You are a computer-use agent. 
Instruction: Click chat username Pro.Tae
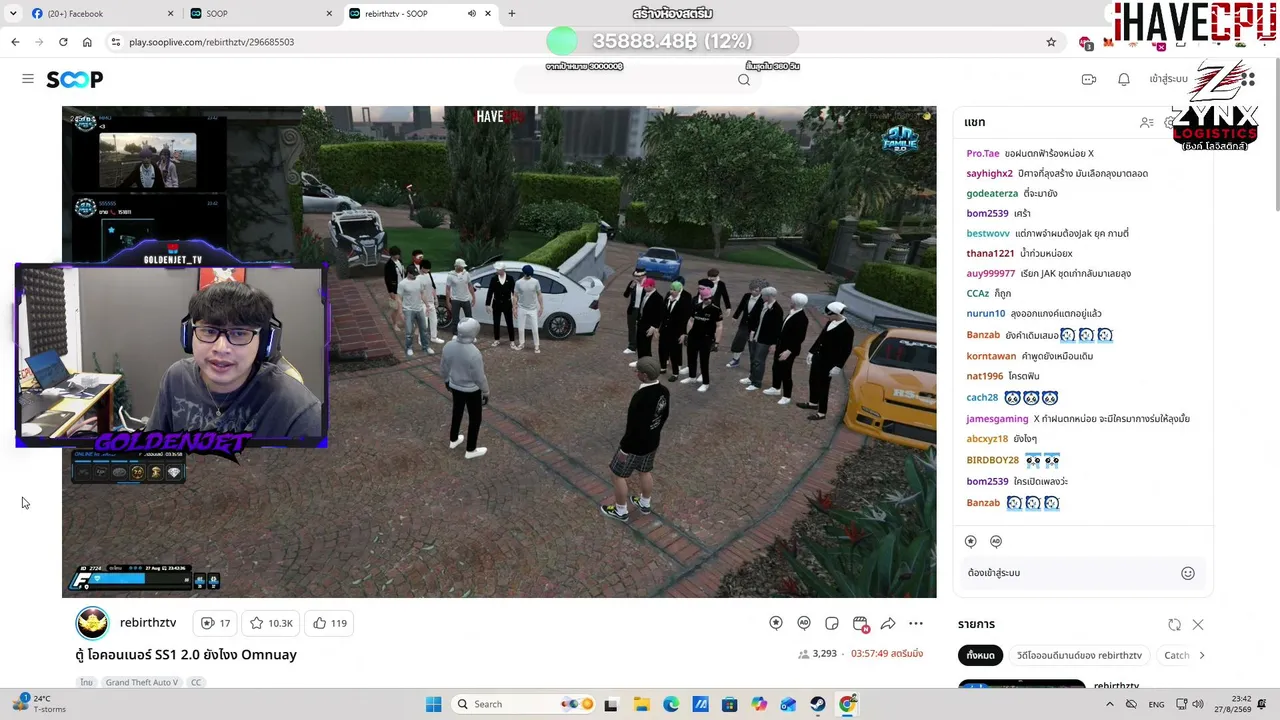click(x=983, y=153)
